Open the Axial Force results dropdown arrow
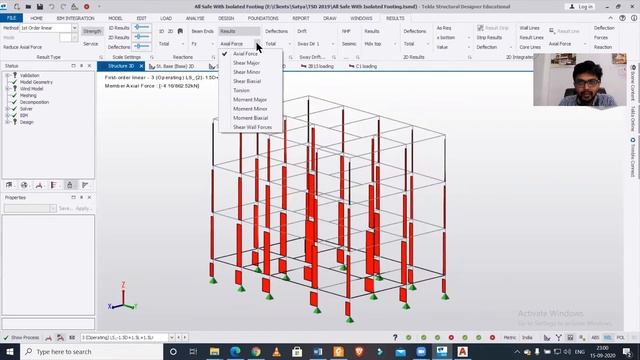This screenshot has width=640, height=360. [x=257, y=44]
